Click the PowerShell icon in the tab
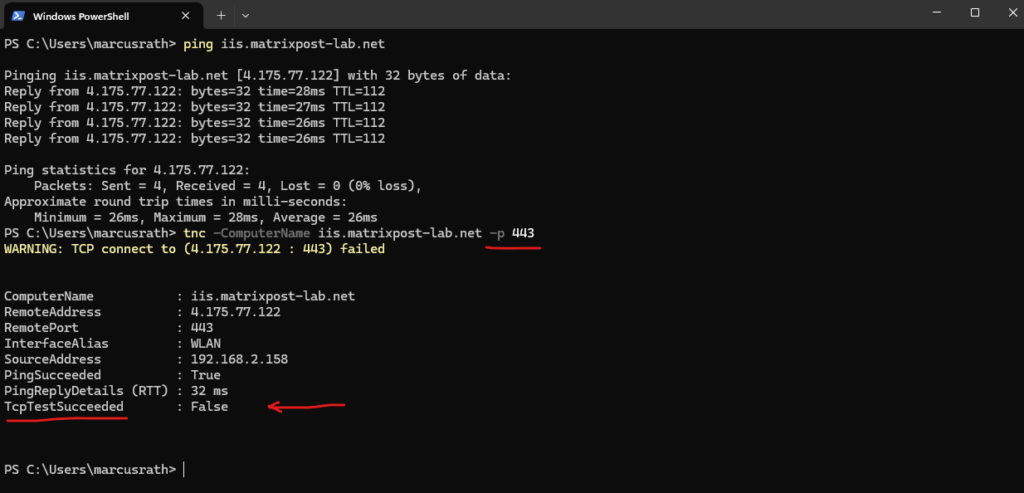Screen dimensions: 1024x493 18,16
